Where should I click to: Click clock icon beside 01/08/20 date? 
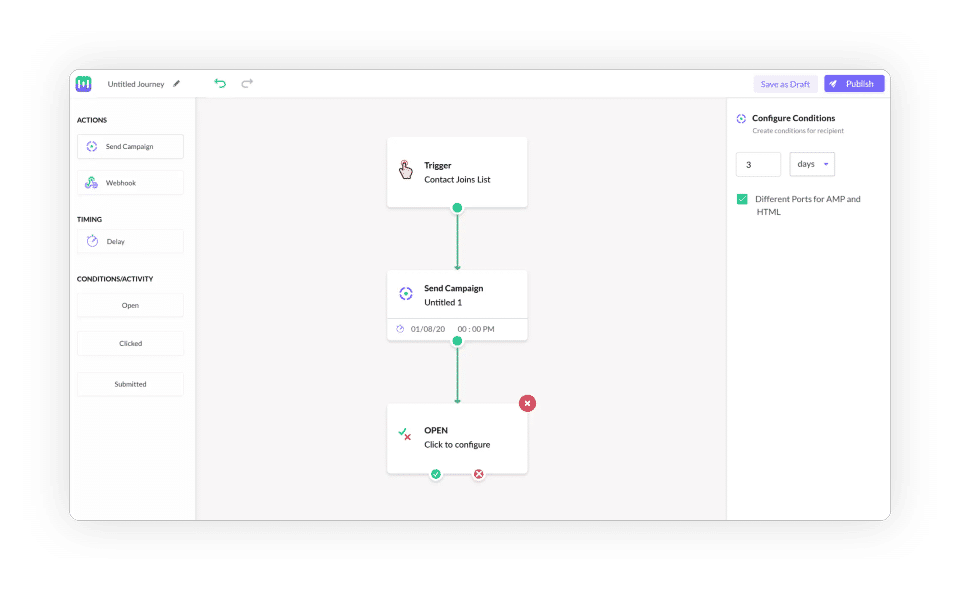pyautogui.click(x=400, y=329)
